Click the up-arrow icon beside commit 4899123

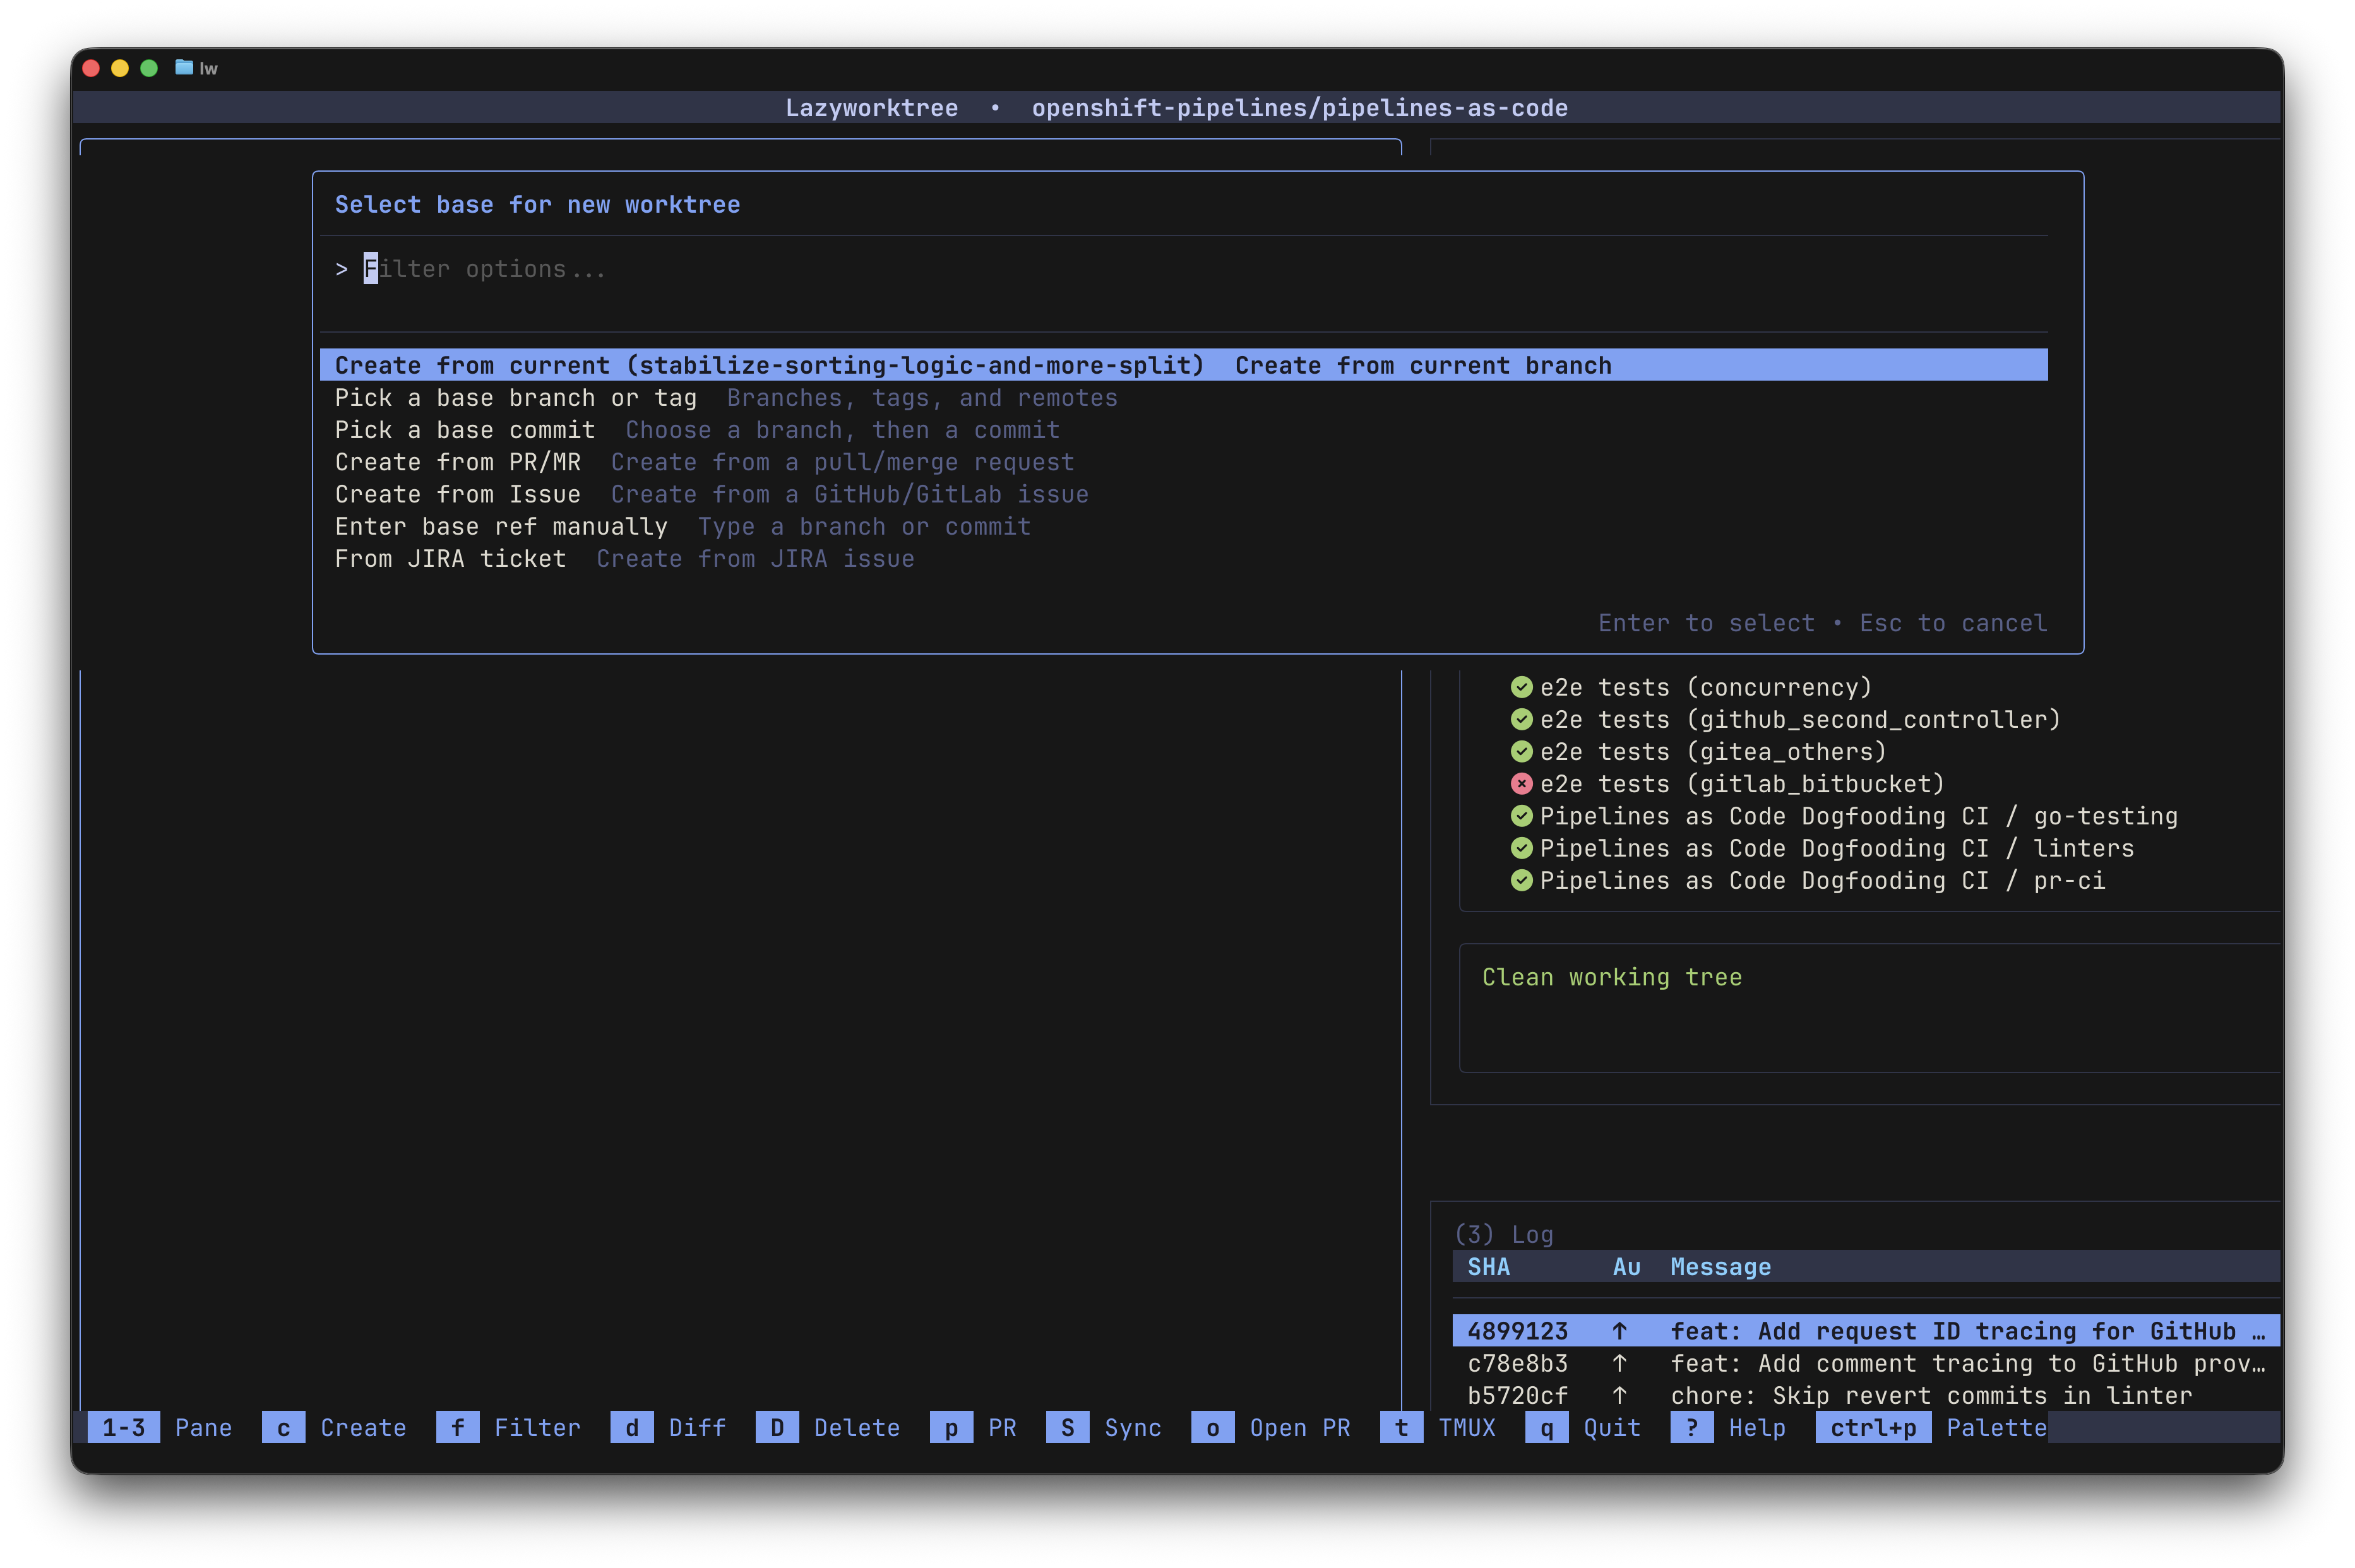coord(1621,1331)
